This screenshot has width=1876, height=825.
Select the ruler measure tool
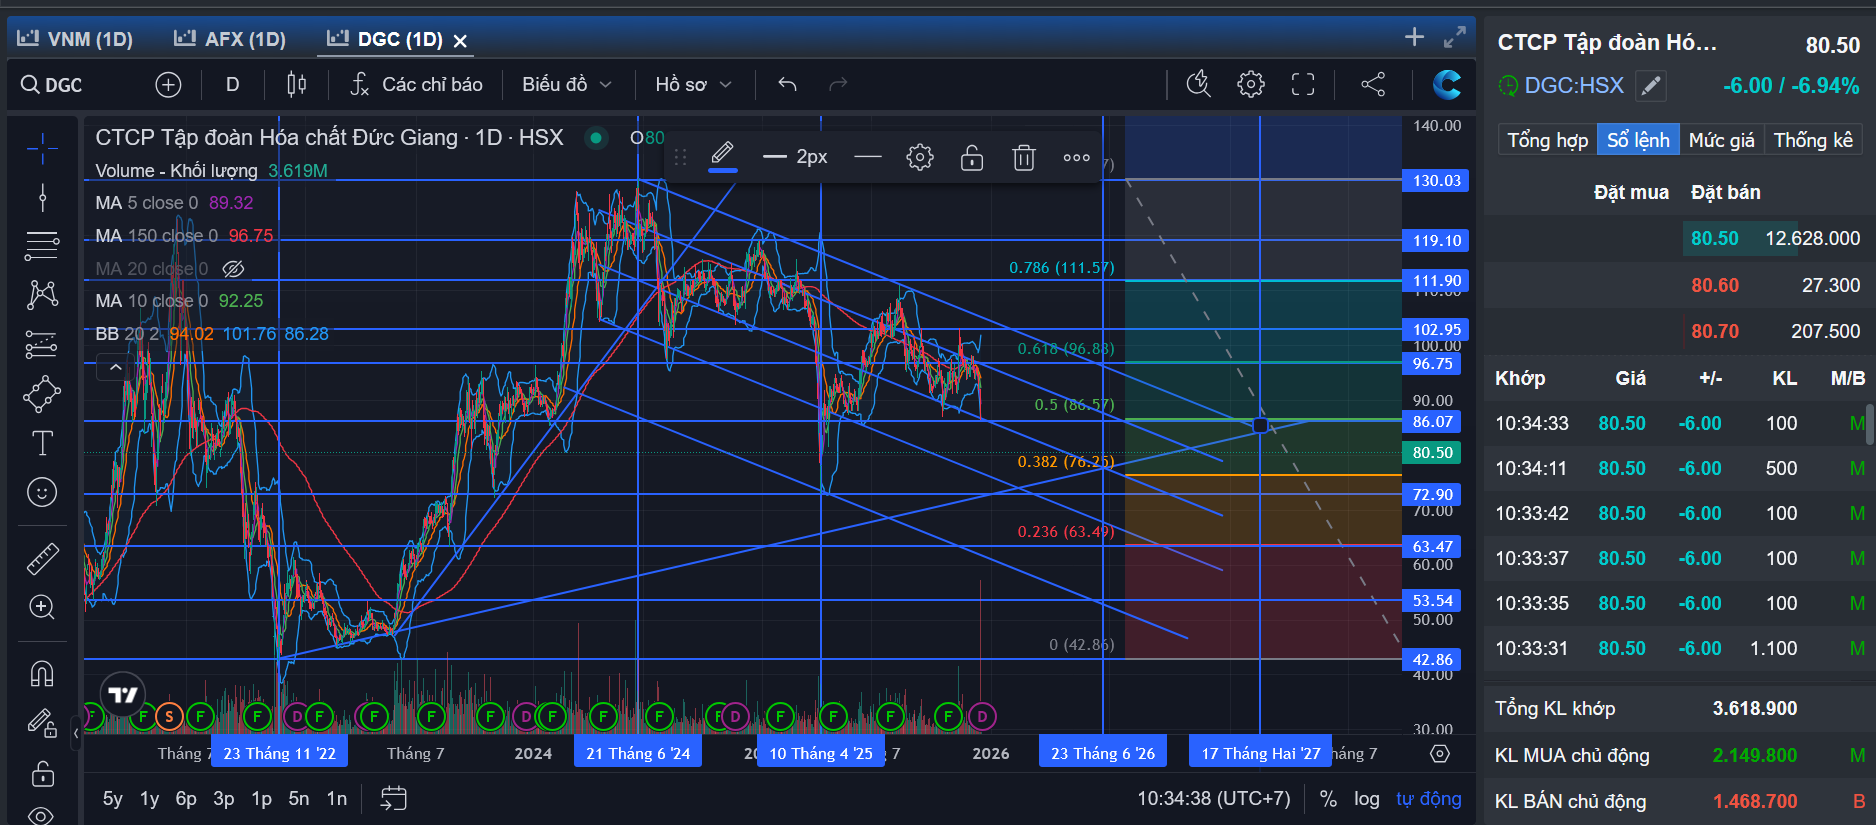tap(42, 558)
